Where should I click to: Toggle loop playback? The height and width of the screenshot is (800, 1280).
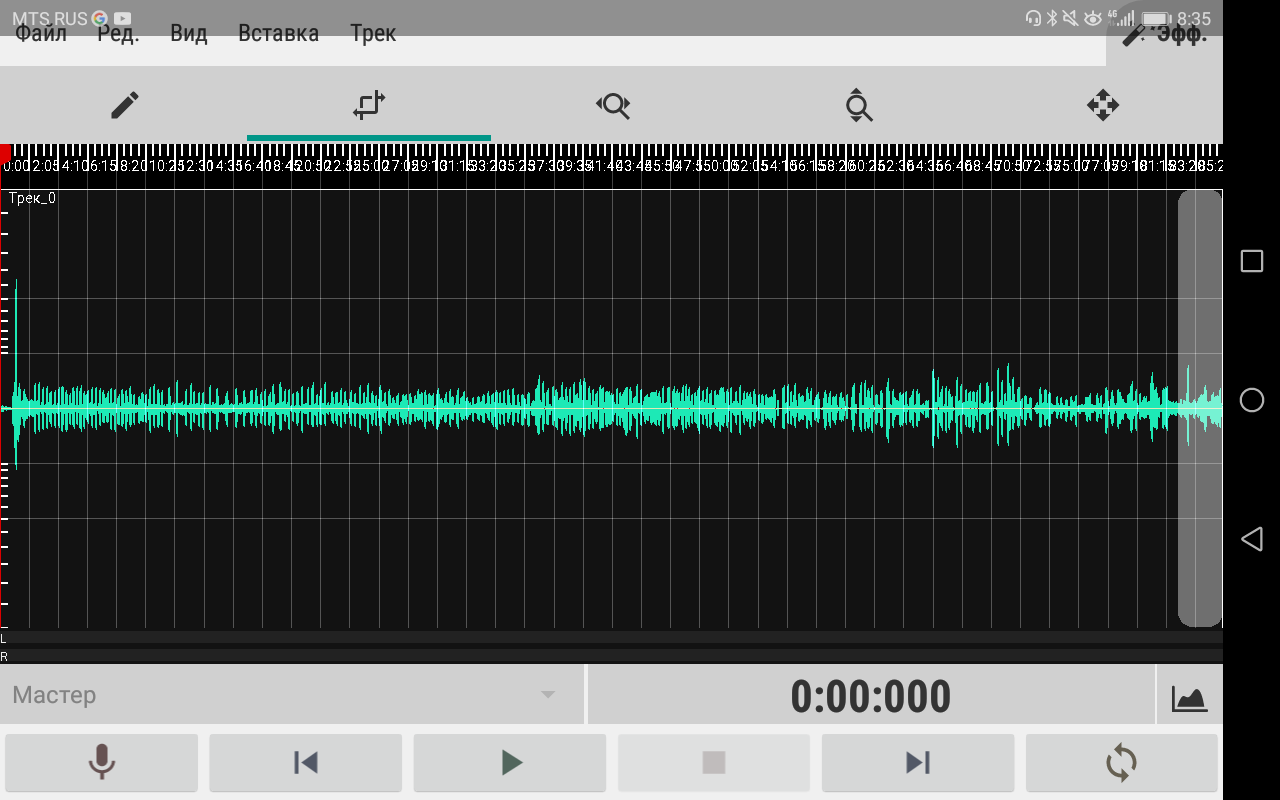click(1122, 763)
